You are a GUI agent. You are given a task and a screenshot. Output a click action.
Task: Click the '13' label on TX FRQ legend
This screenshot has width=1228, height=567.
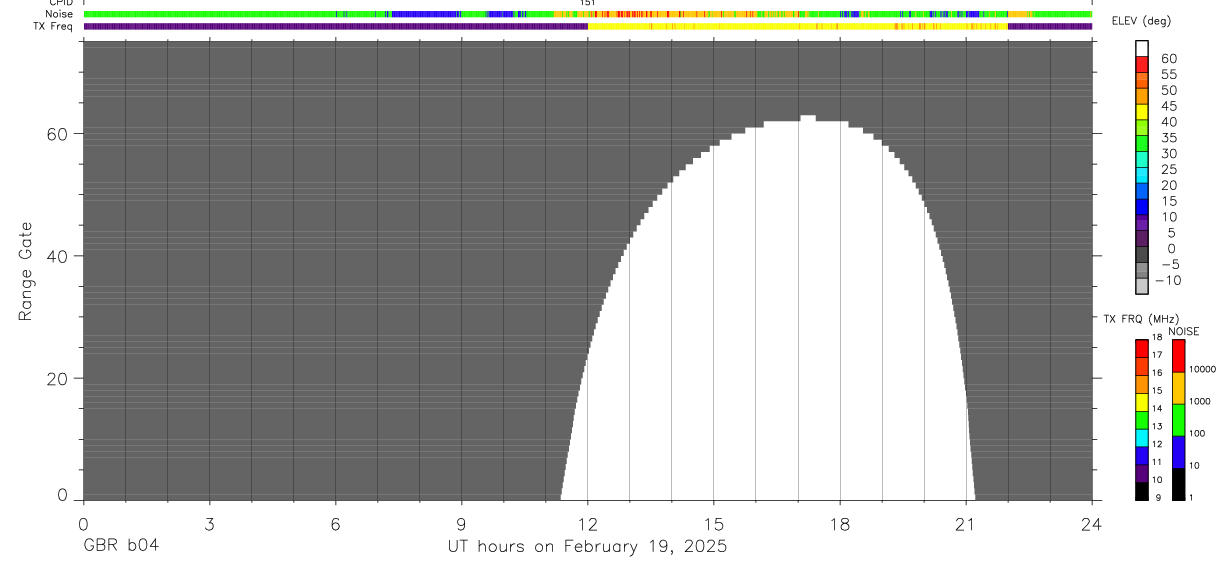pyautogui.click(x=1156, y=426)
